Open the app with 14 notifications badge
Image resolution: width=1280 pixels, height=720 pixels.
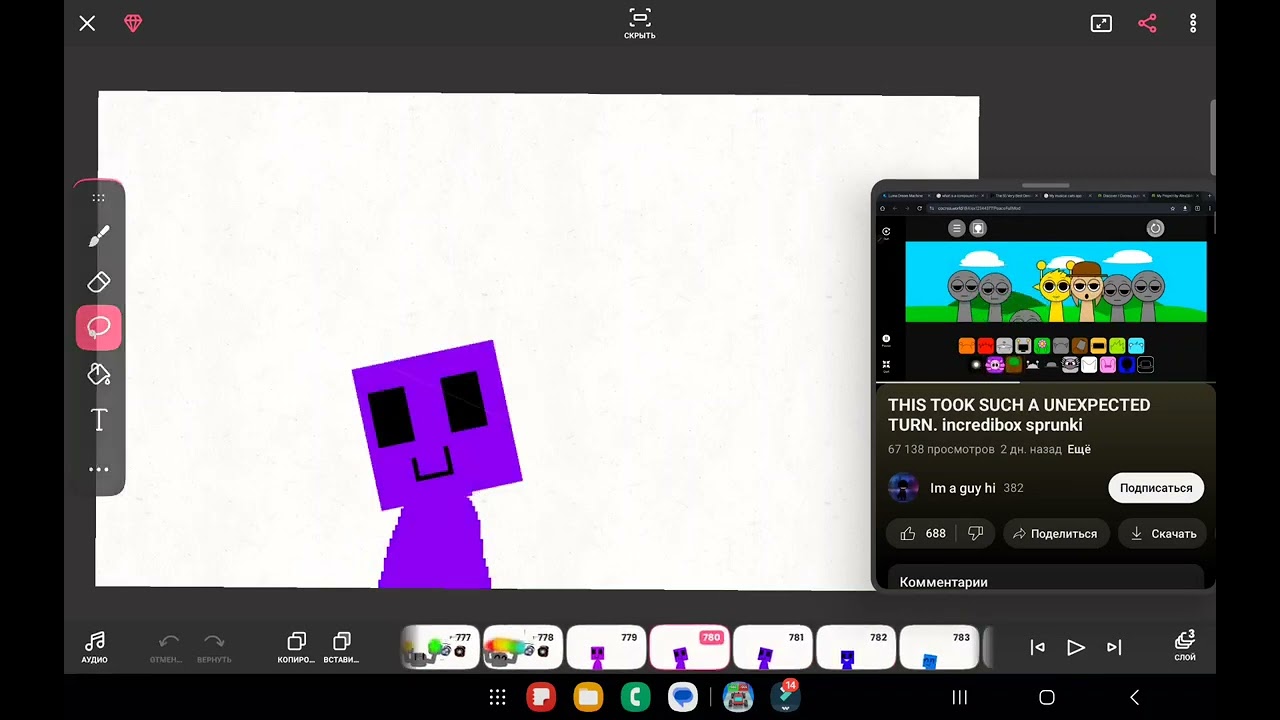(785, 697)
